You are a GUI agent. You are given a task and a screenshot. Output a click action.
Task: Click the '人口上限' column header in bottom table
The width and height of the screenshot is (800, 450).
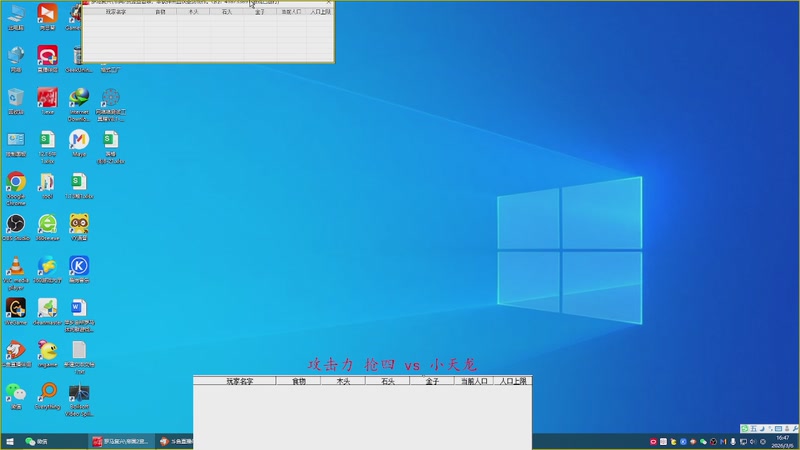(x=513, y=381)
